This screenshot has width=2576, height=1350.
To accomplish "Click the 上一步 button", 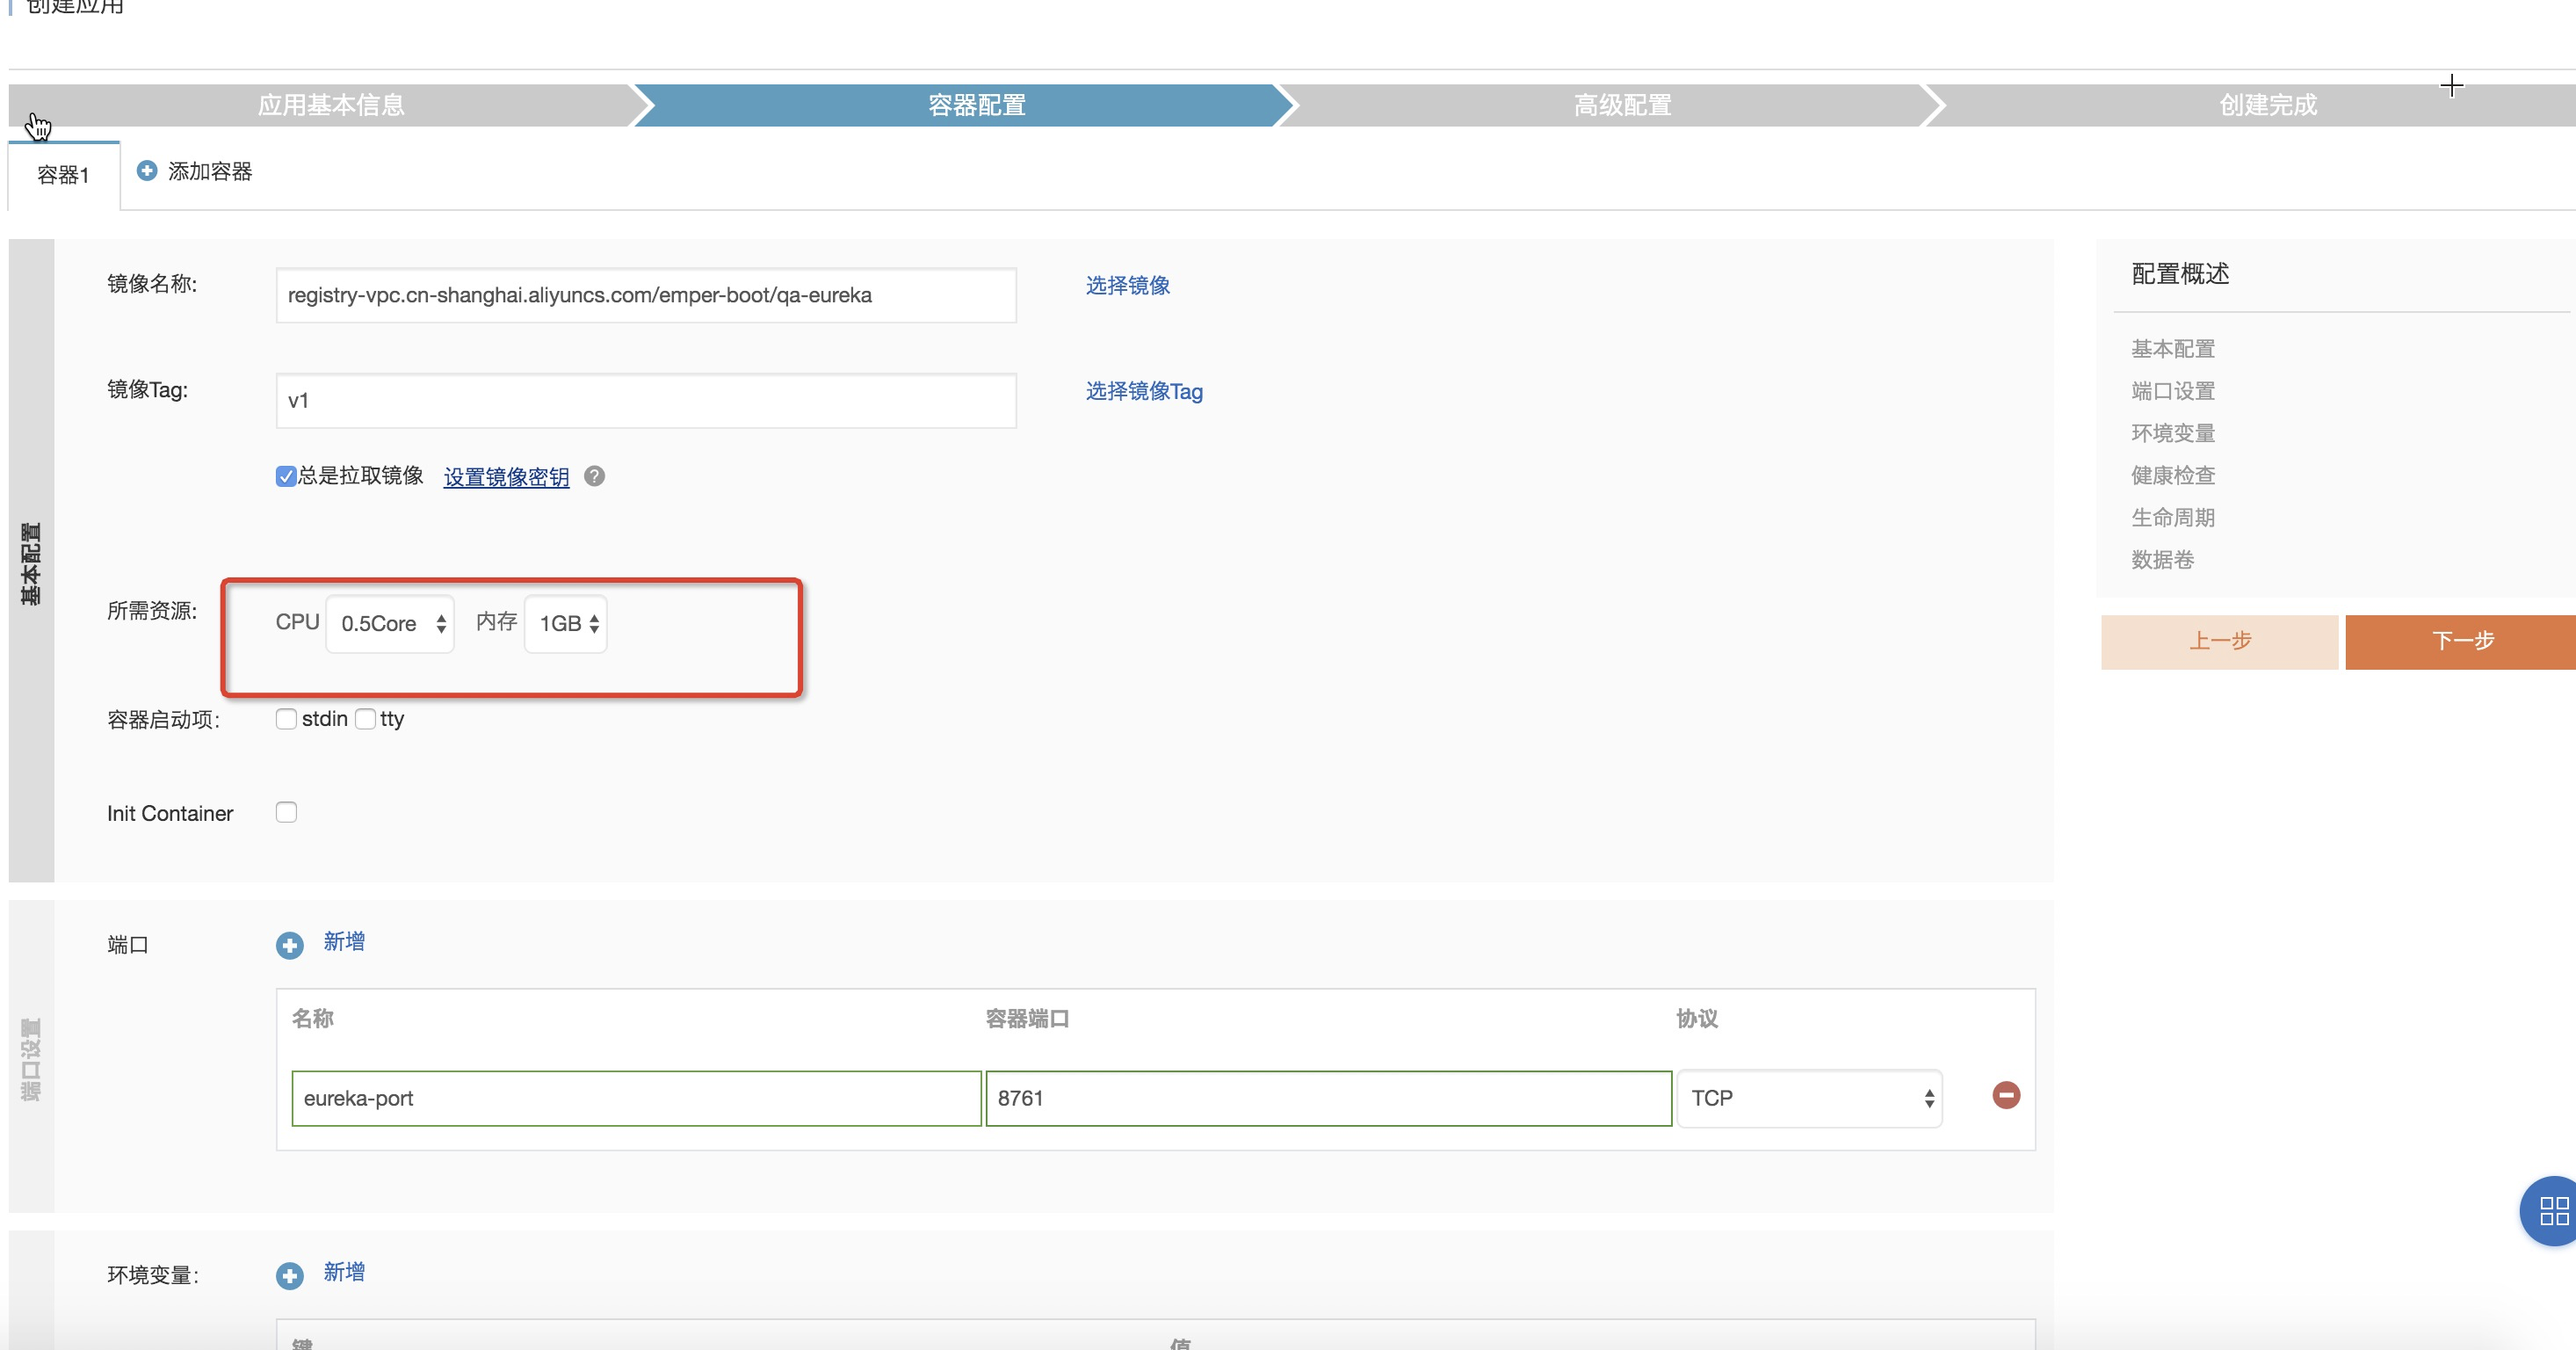I will 2220,642.
